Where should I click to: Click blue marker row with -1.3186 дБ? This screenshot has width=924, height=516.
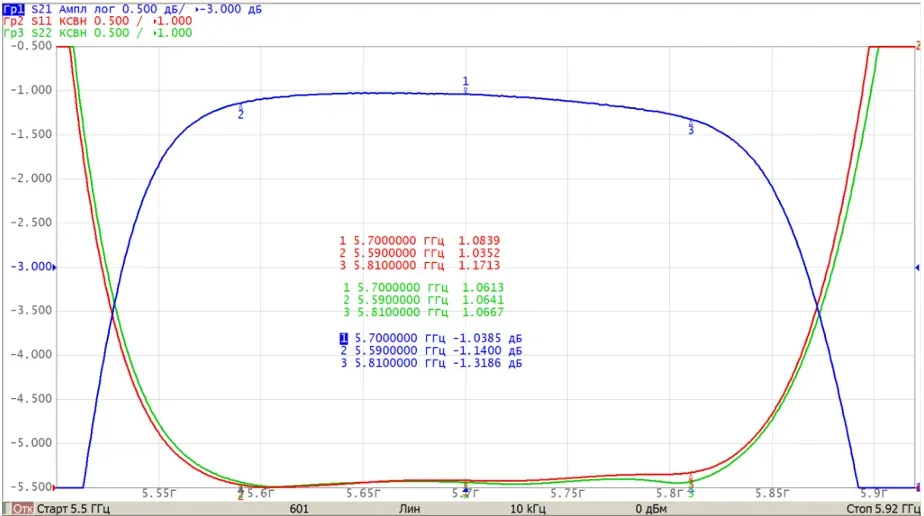pos(431,363)
